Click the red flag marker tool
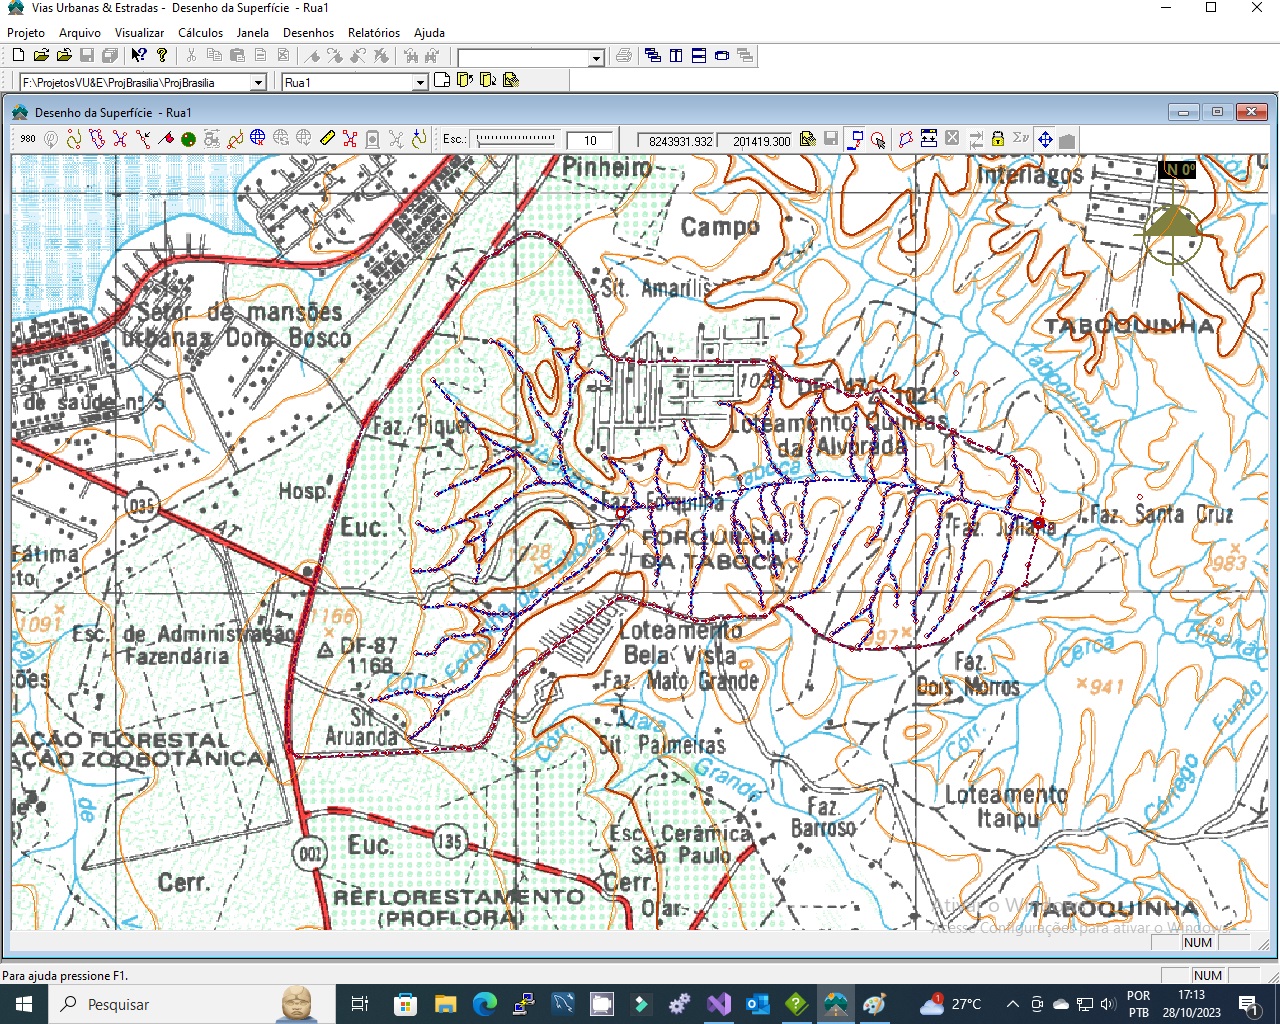Viewport: 1280px width, 1024px height. 166,139
